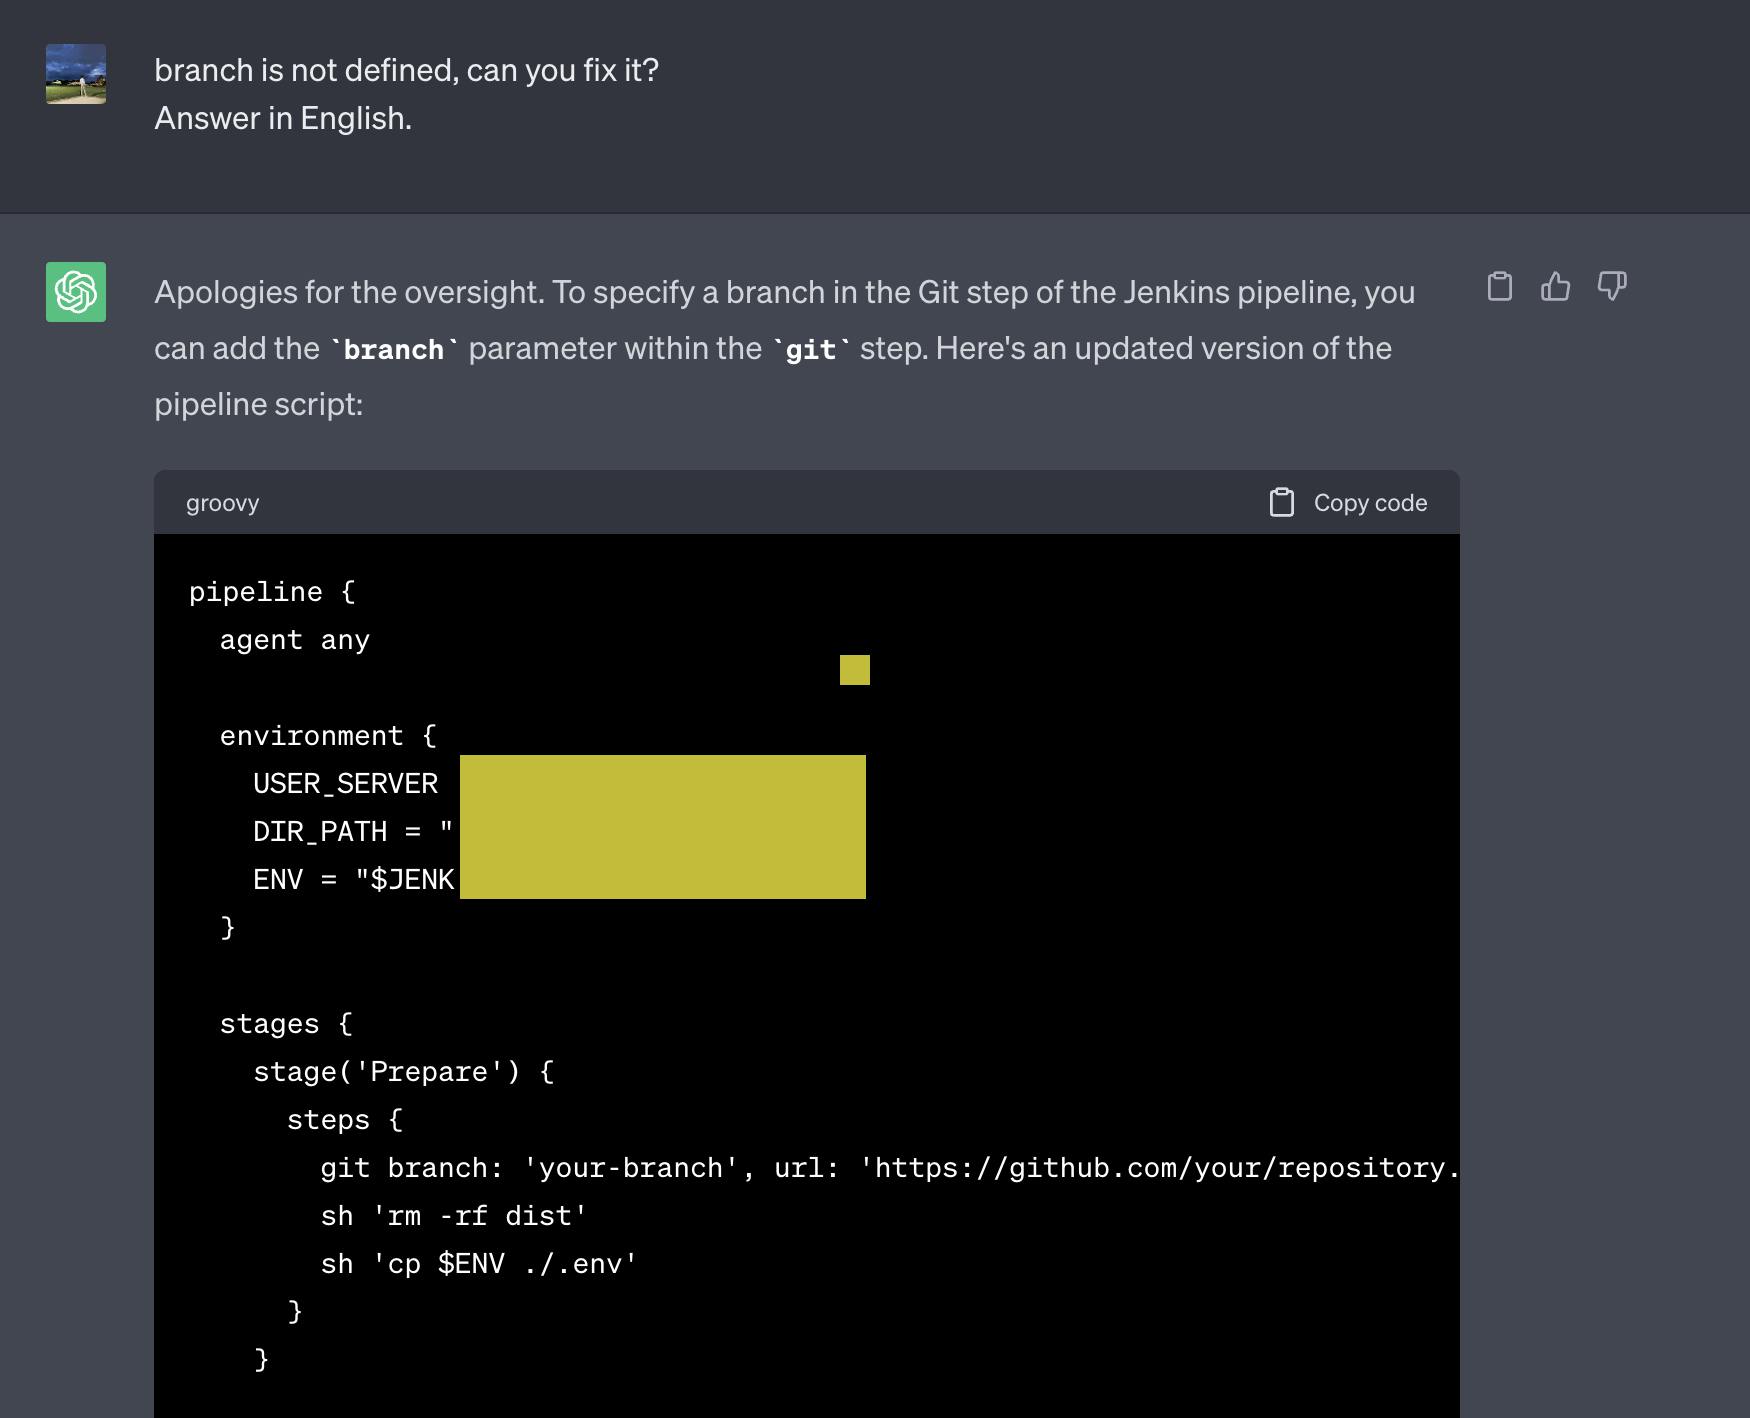Click the thumbs down feedback icon
The image size is (1750, 1418).
[x=1611, y=287]
